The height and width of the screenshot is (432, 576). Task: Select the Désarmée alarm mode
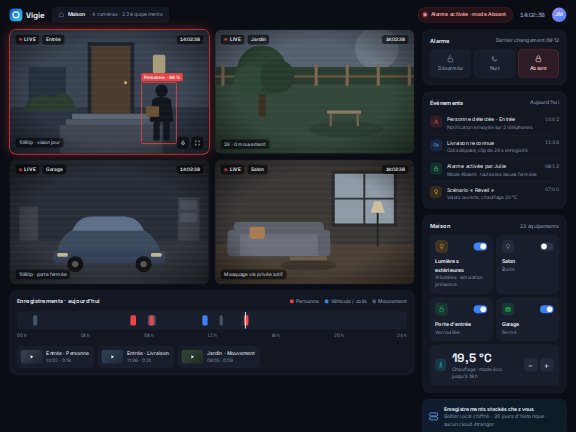pos(450,64)
